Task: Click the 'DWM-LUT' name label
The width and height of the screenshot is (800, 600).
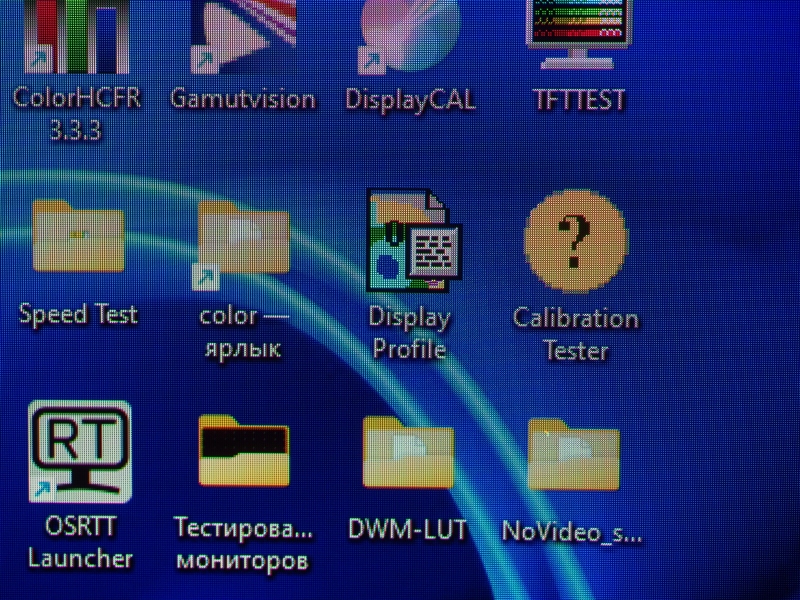Action: pyautogui.click(x=407, y=530)
